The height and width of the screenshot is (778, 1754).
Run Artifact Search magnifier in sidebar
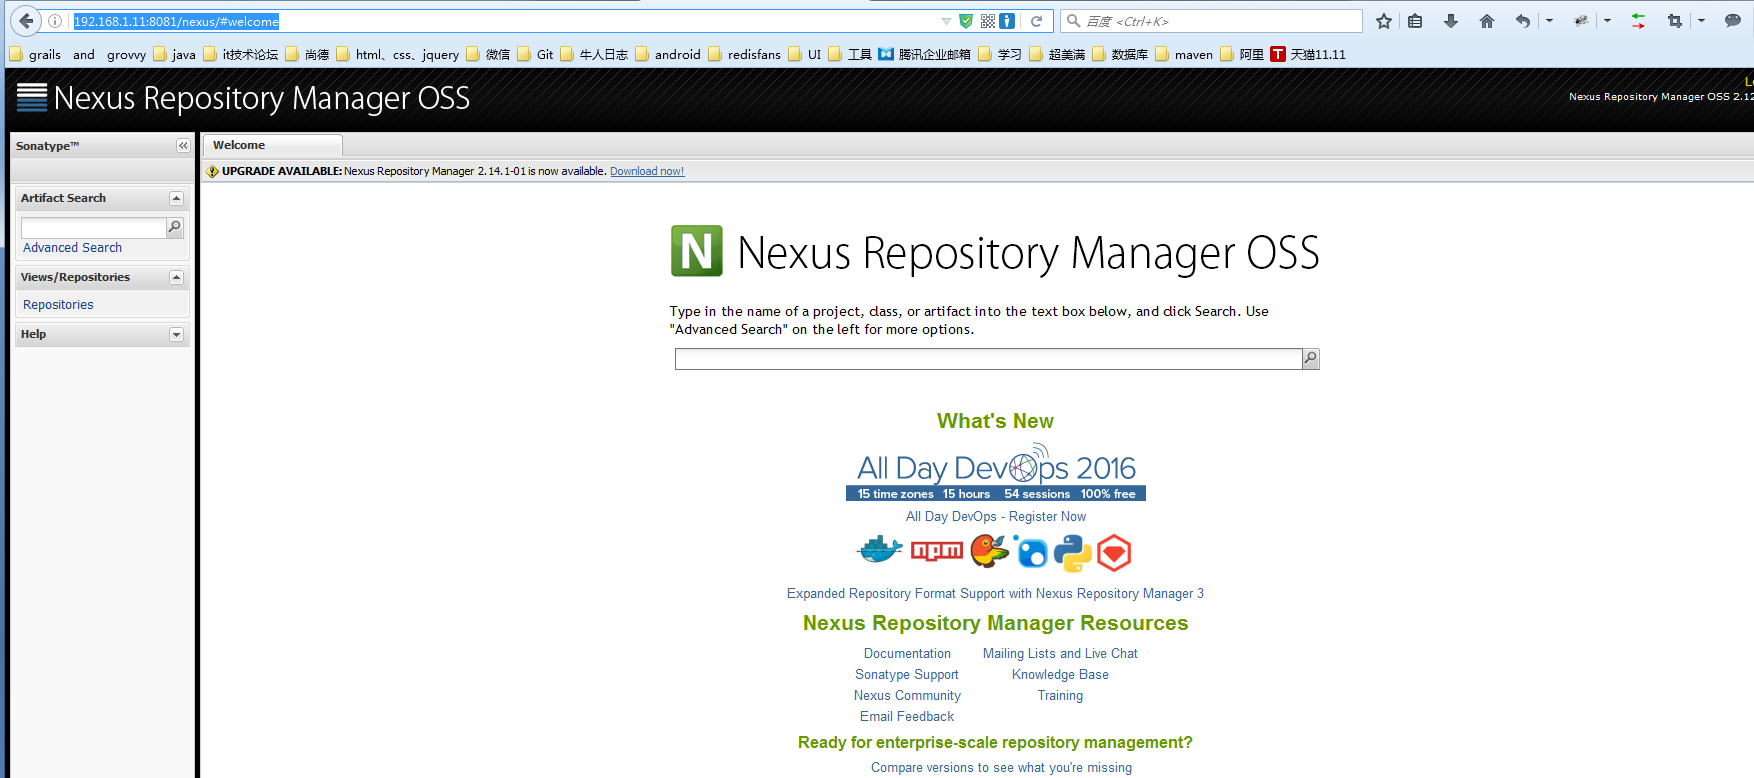click(174, 228)
